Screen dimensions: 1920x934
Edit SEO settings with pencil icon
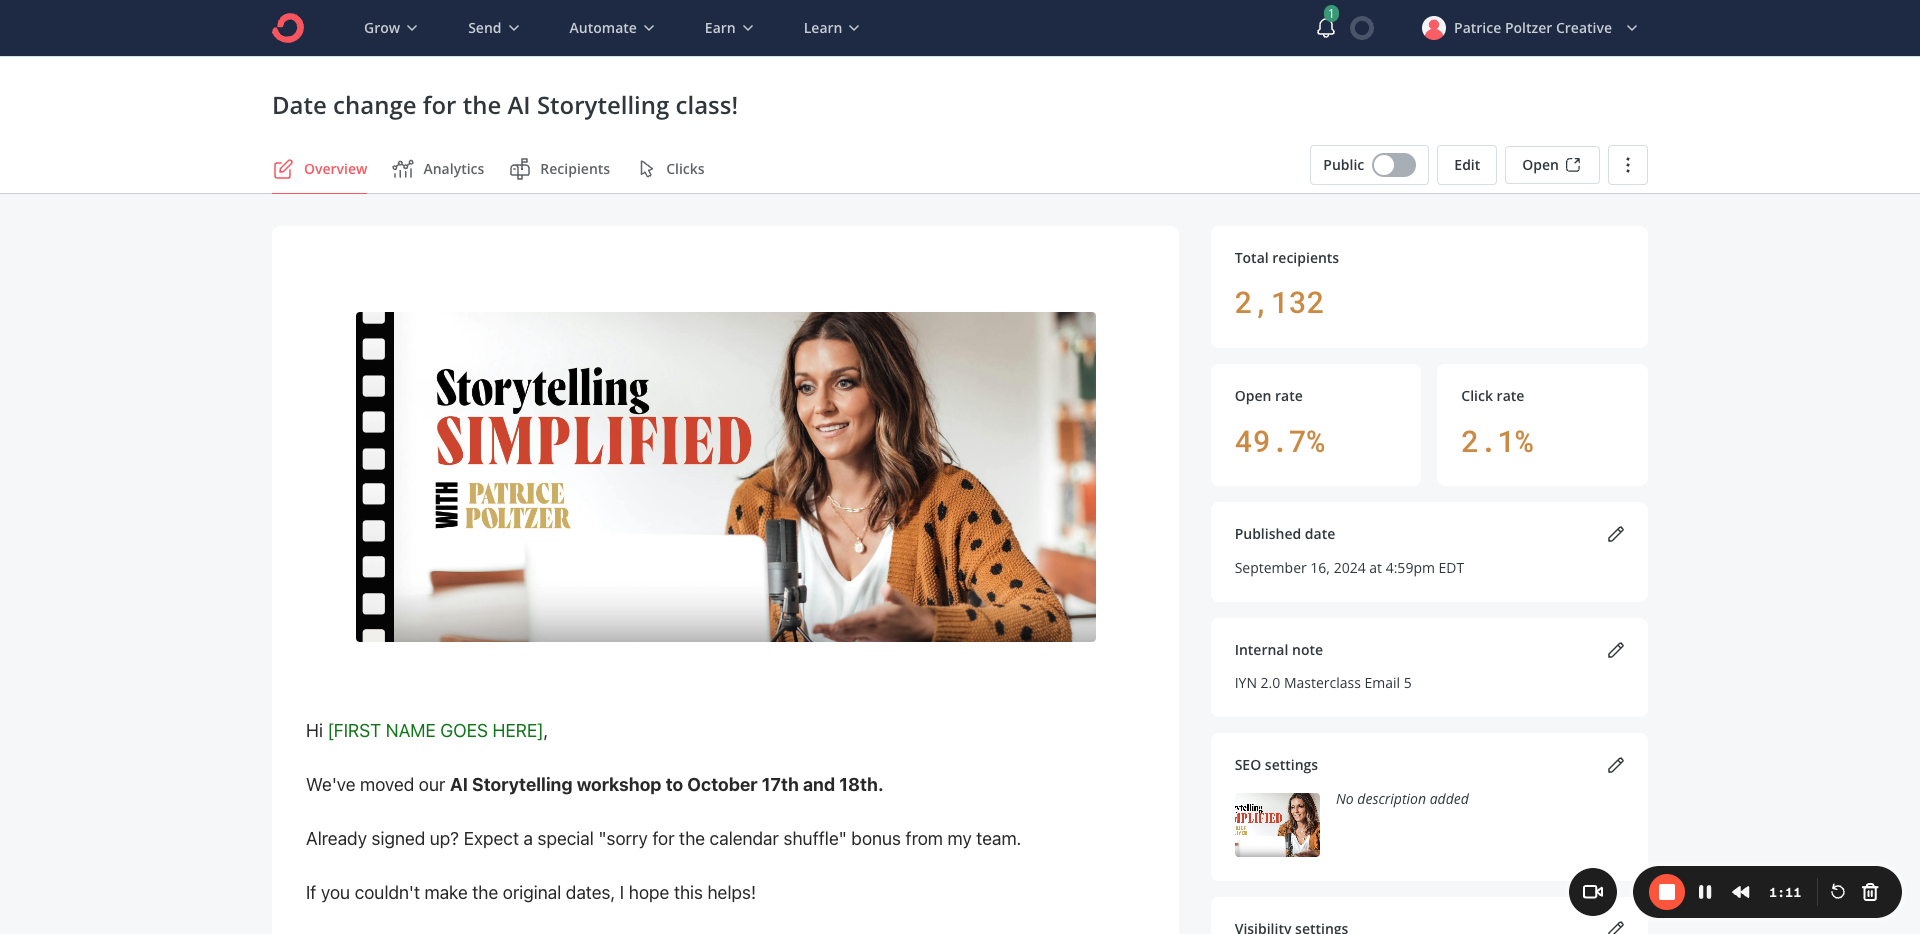tap(1615, 765)
